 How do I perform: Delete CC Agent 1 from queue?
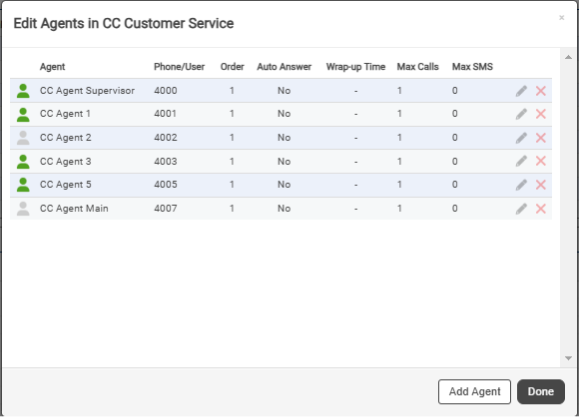pos(541,114)
